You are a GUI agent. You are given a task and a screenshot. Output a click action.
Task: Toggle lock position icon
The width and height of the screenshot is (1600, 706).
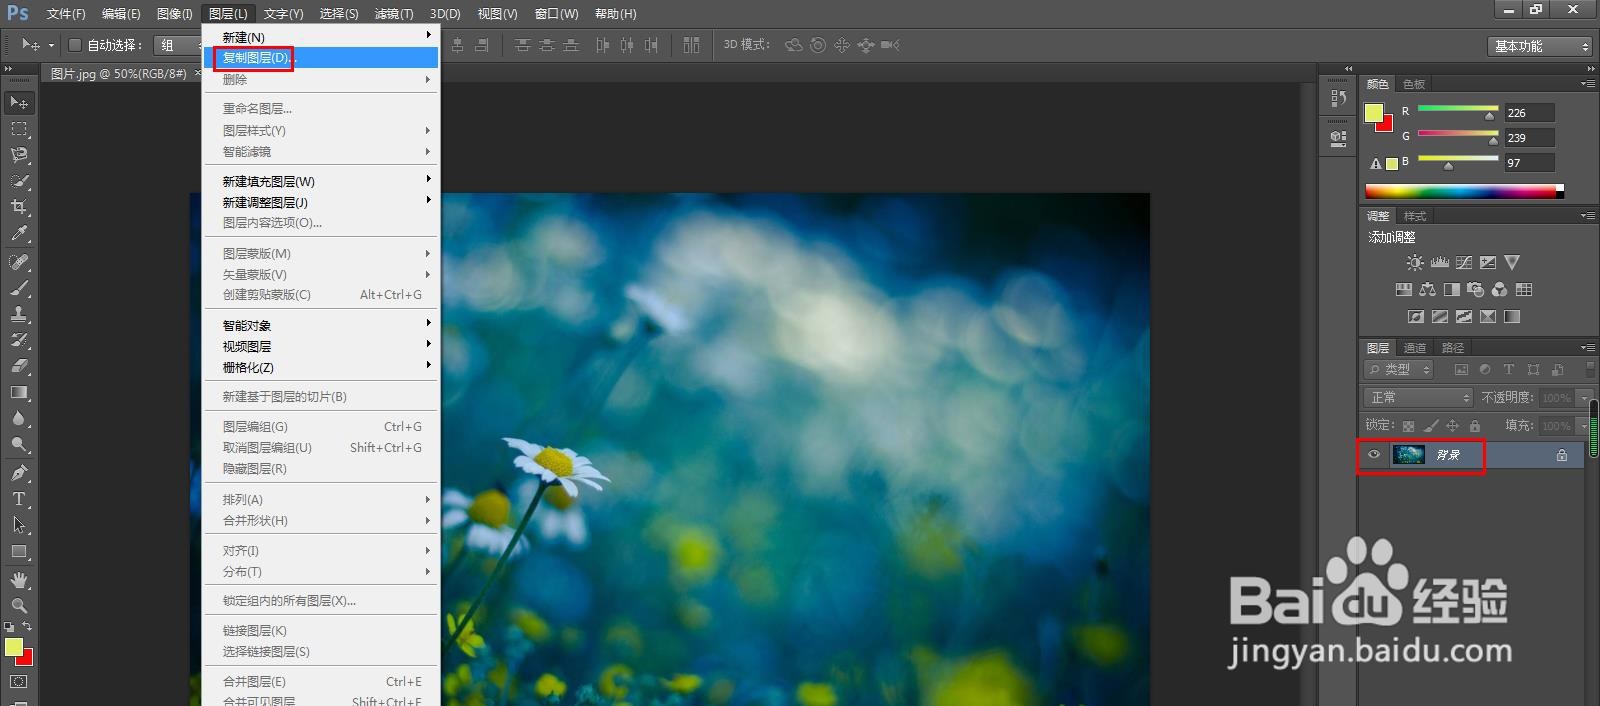pyautogui.click(x=1453, y=426)
